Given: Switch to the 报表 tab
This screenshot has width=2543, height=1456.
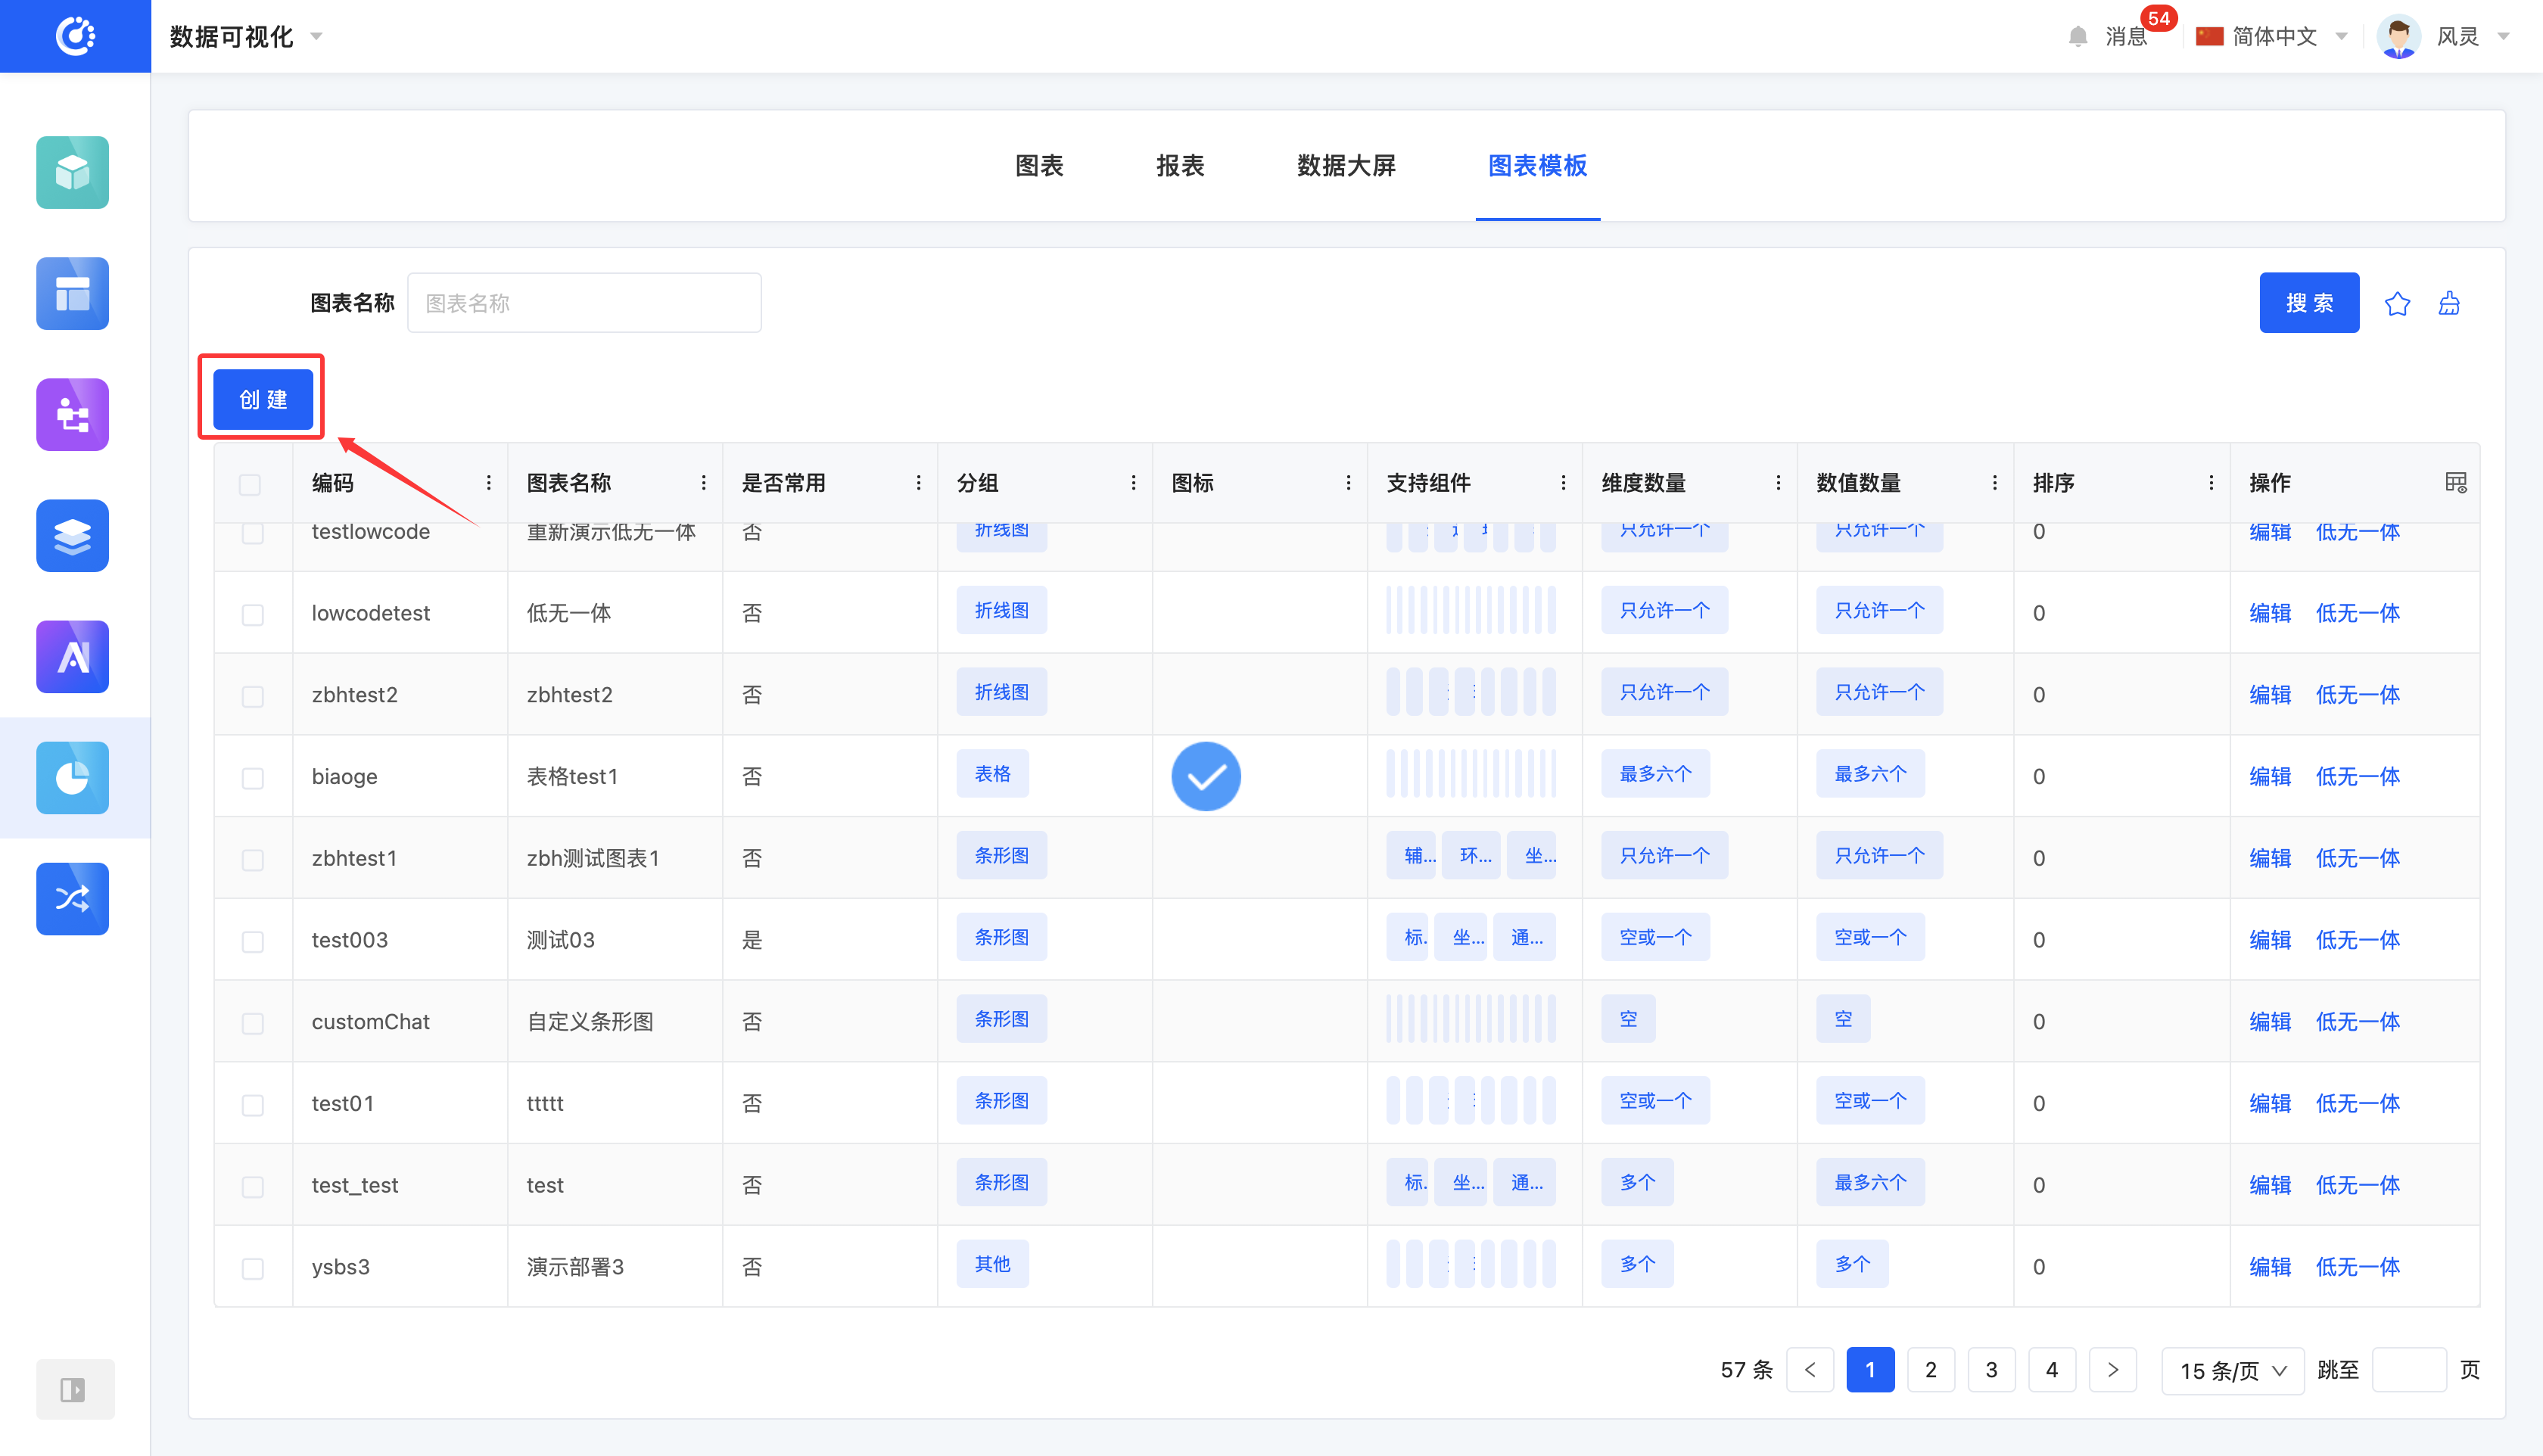Looking at the screenshot, I should point(1180,166).
